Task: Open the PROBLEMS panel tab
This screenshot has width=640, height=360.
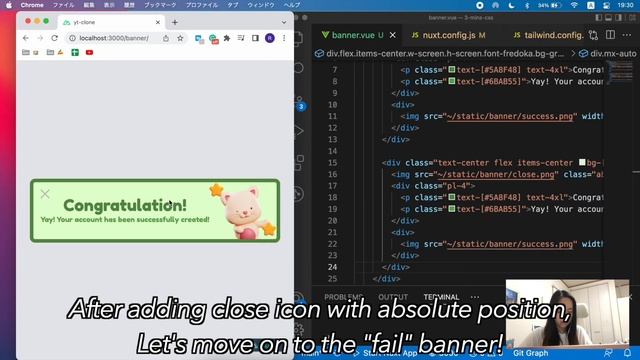Action: (343, 297)
